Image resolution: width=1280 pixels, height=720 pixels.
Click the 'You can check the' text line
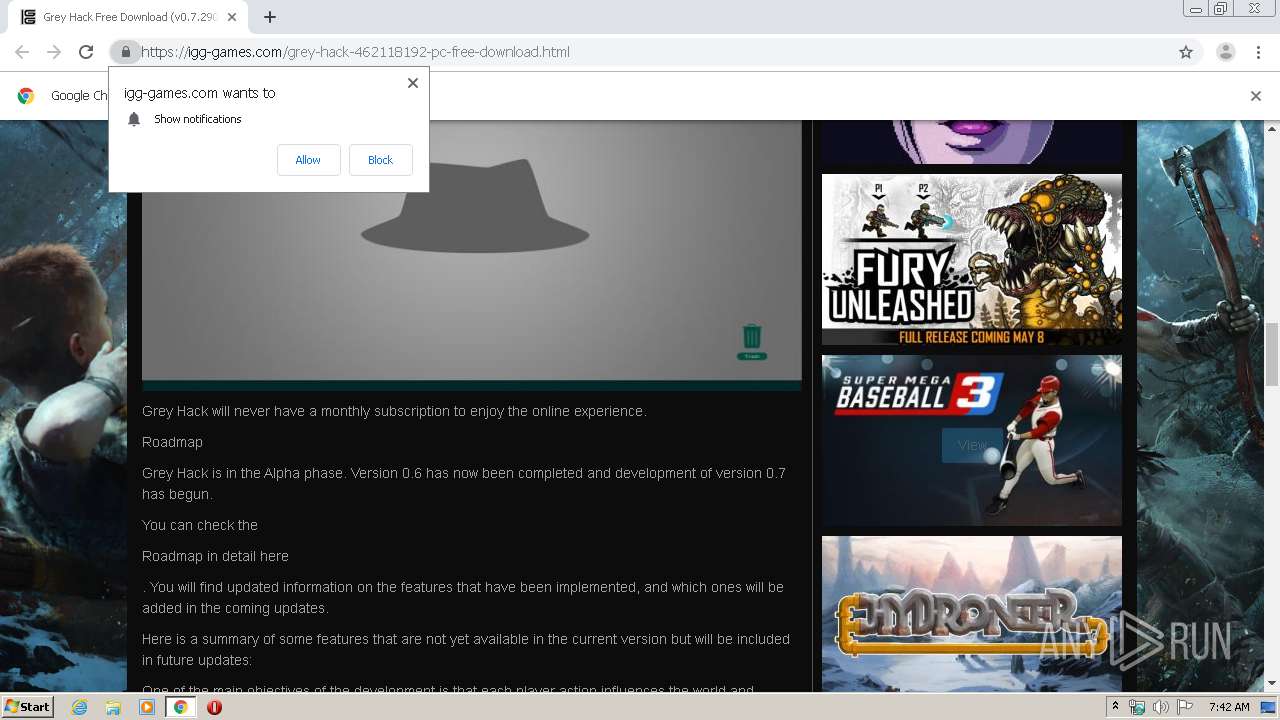(200, 525)
